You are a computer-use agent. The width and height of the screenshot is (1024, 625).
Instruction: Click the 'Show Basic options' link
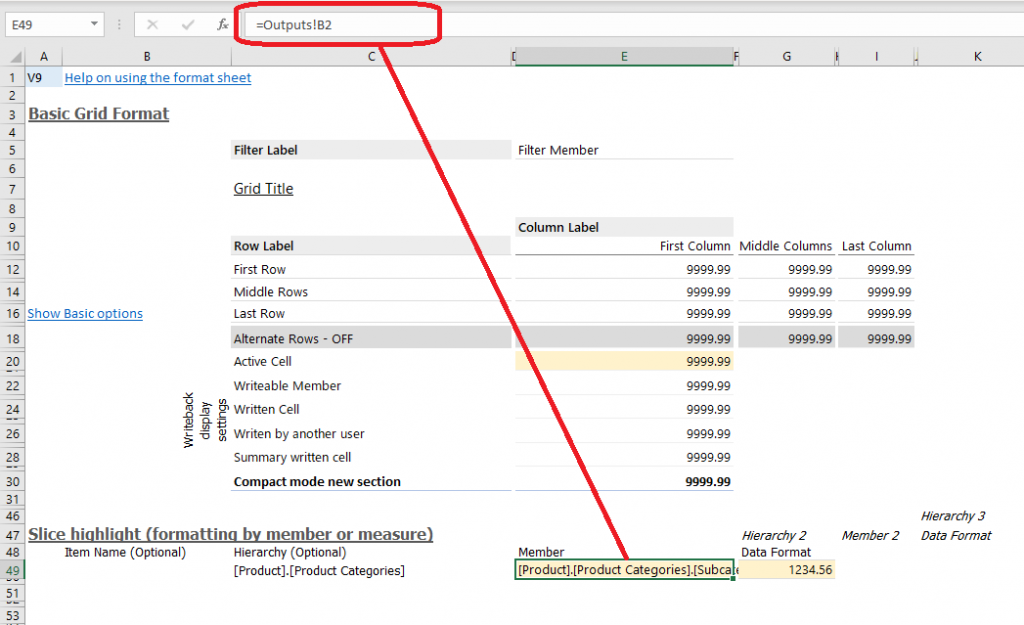point(85,313)
